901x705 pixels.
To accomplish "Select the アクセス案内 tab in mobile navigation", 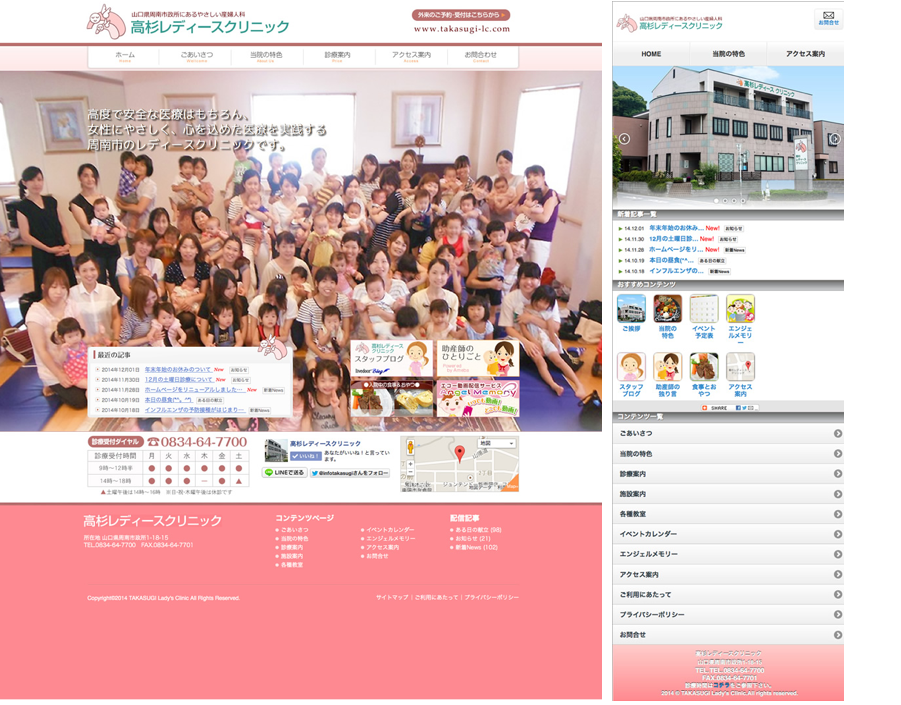I will (x=805, y=54).
